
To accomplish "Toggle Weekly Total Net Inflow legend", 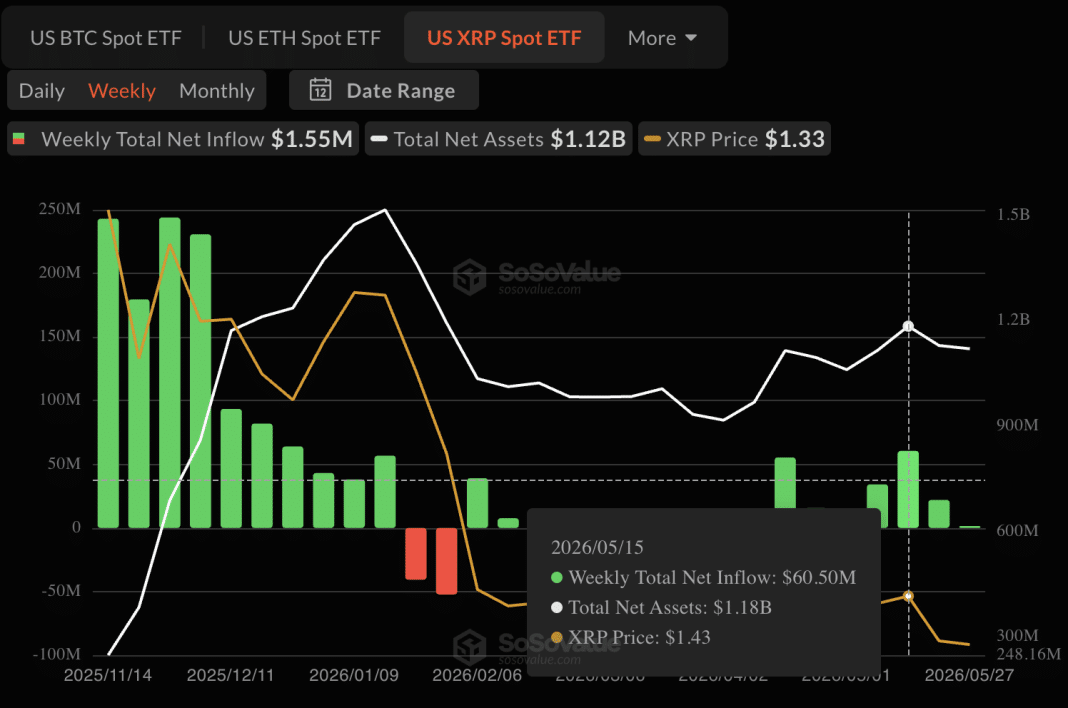I will 183,139.
